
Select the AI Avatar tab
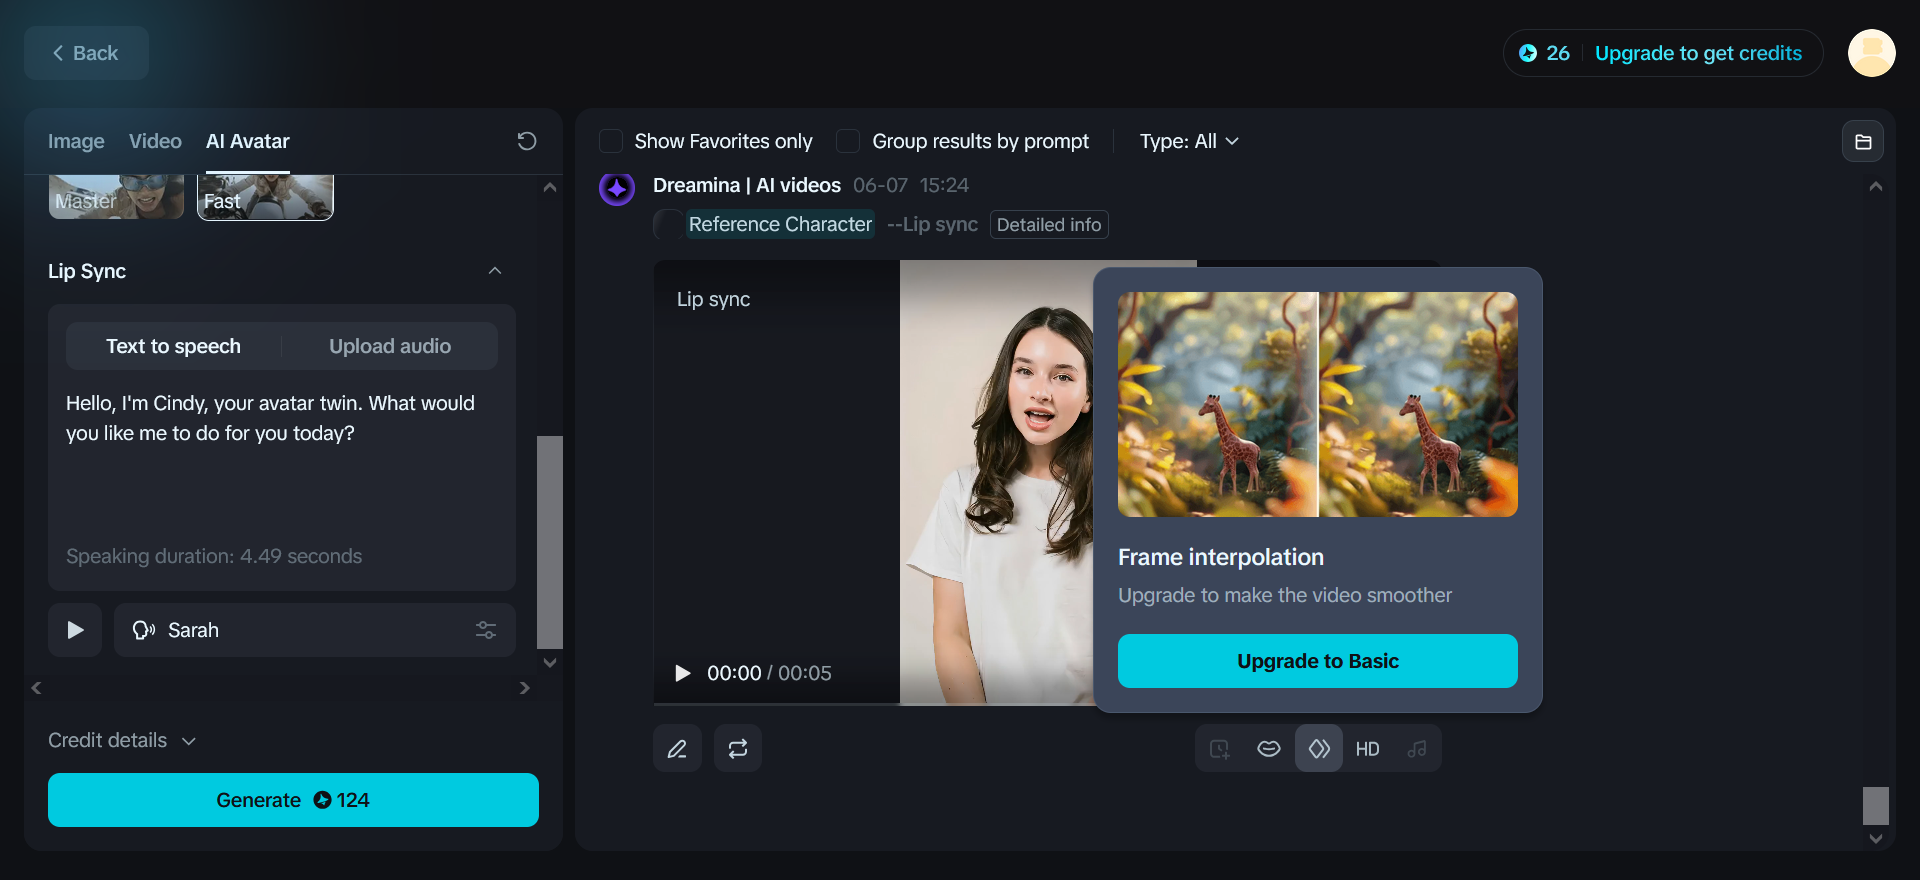[248, 141]
